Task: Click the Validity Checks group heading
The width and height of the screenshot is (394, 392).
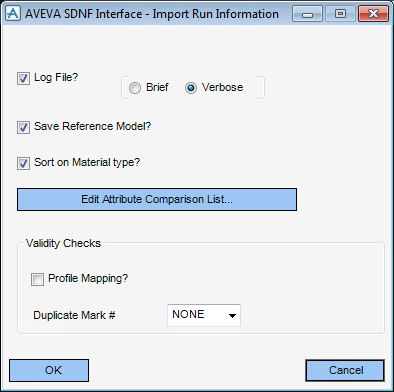Action: click(x=63, y=243)
